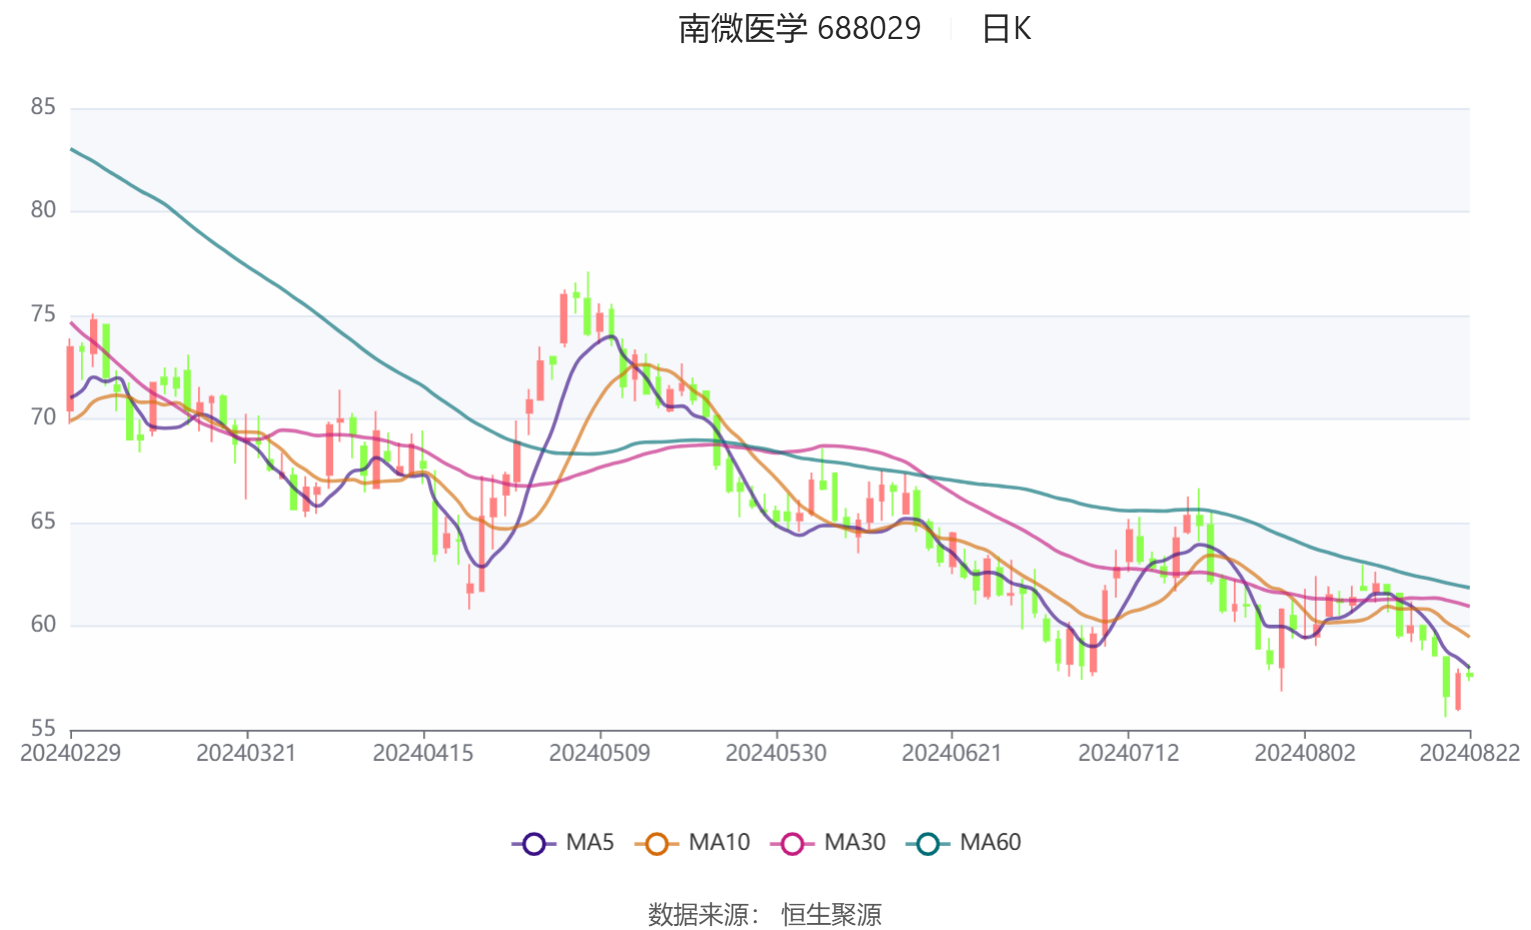Click the 20240621 x-axis date label

click(952, 753)
